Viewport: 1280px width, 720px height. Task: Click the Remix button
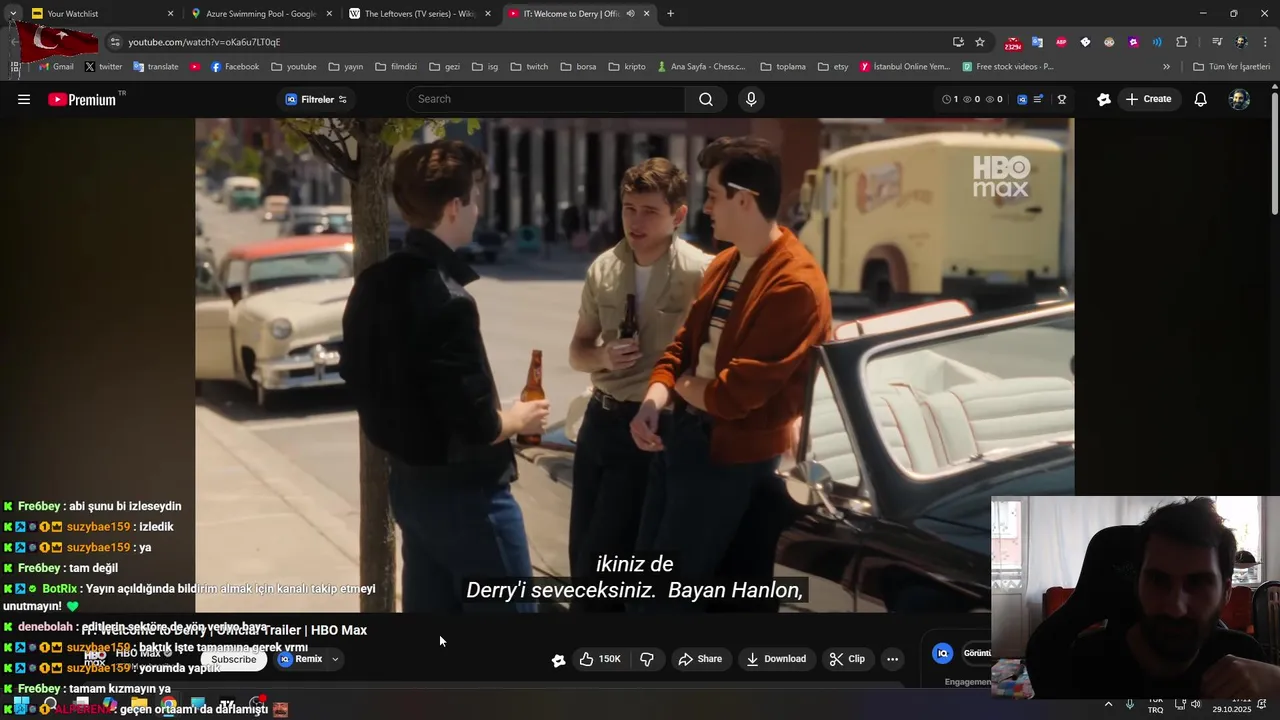click(x=301, y=659)
